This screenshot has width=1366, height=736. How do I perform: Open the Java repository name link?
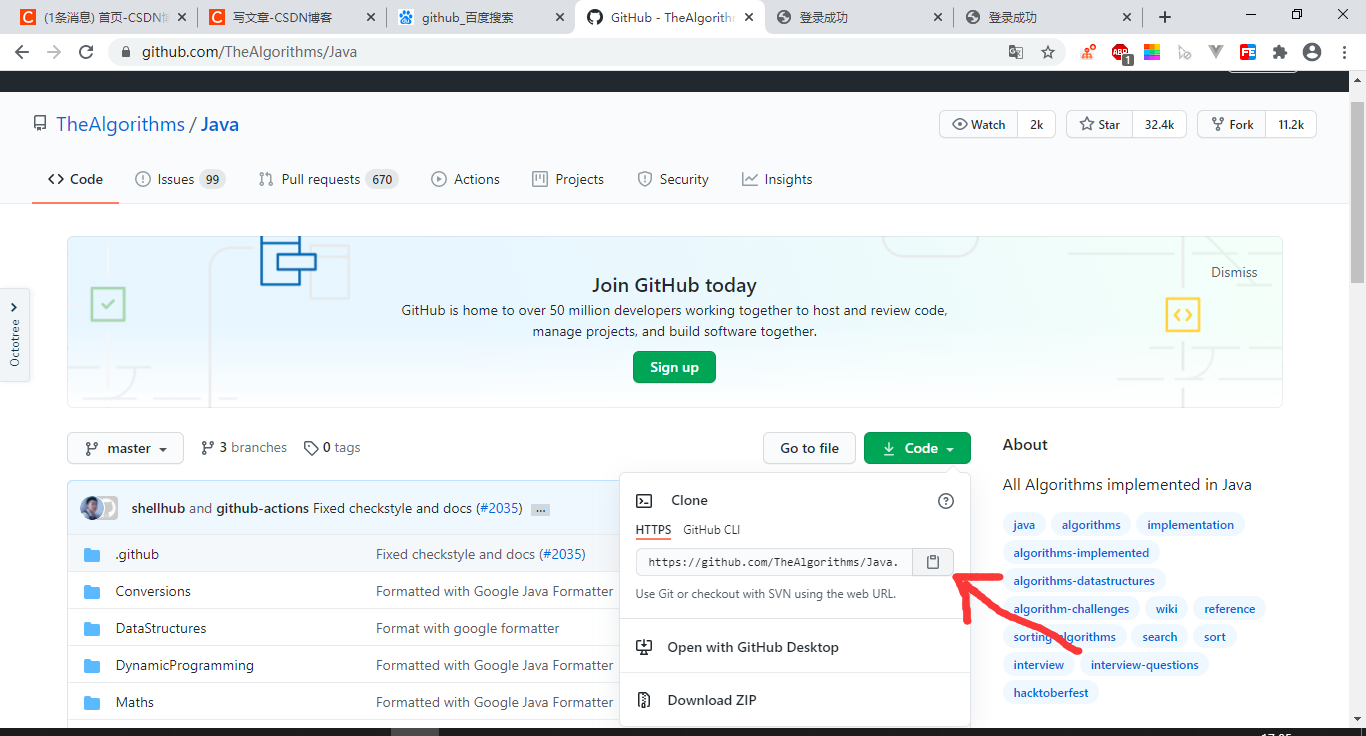(x=220, y=124)
